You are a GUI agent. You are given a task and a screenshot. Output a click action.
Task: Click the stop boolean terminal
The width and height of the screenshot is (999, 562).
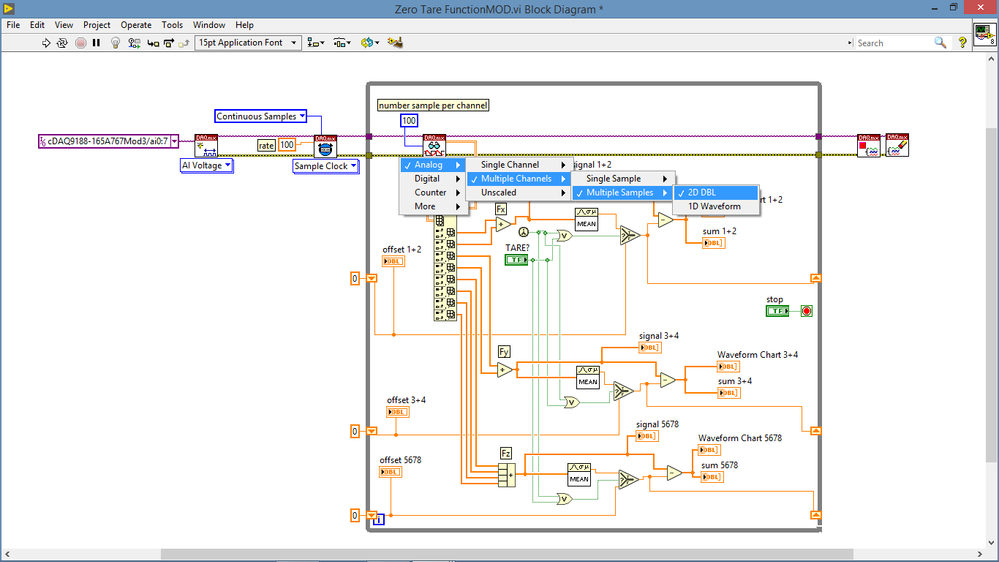coord(777,311)
